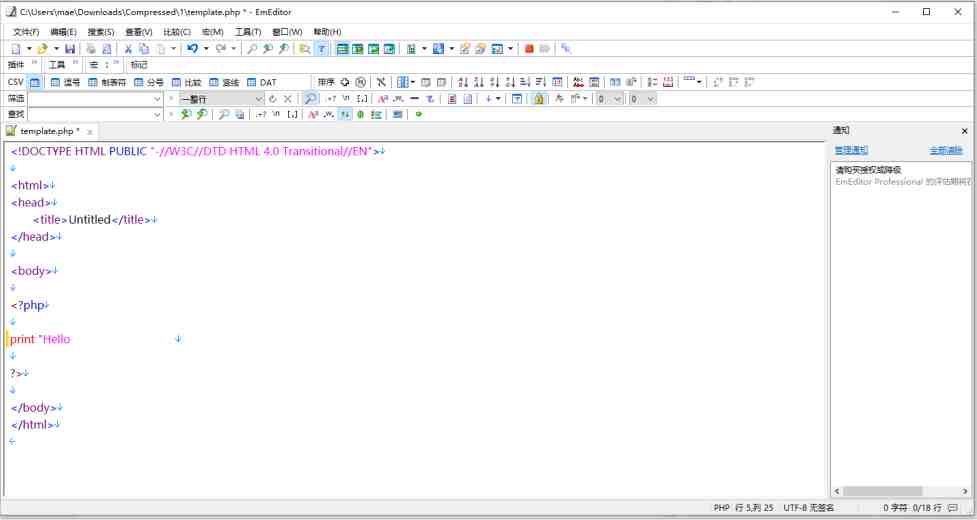Screen dimensions: 977x520
Task: Click the yellow highlighted lock icon in Filter bar
Action: [x=538, y=99]
